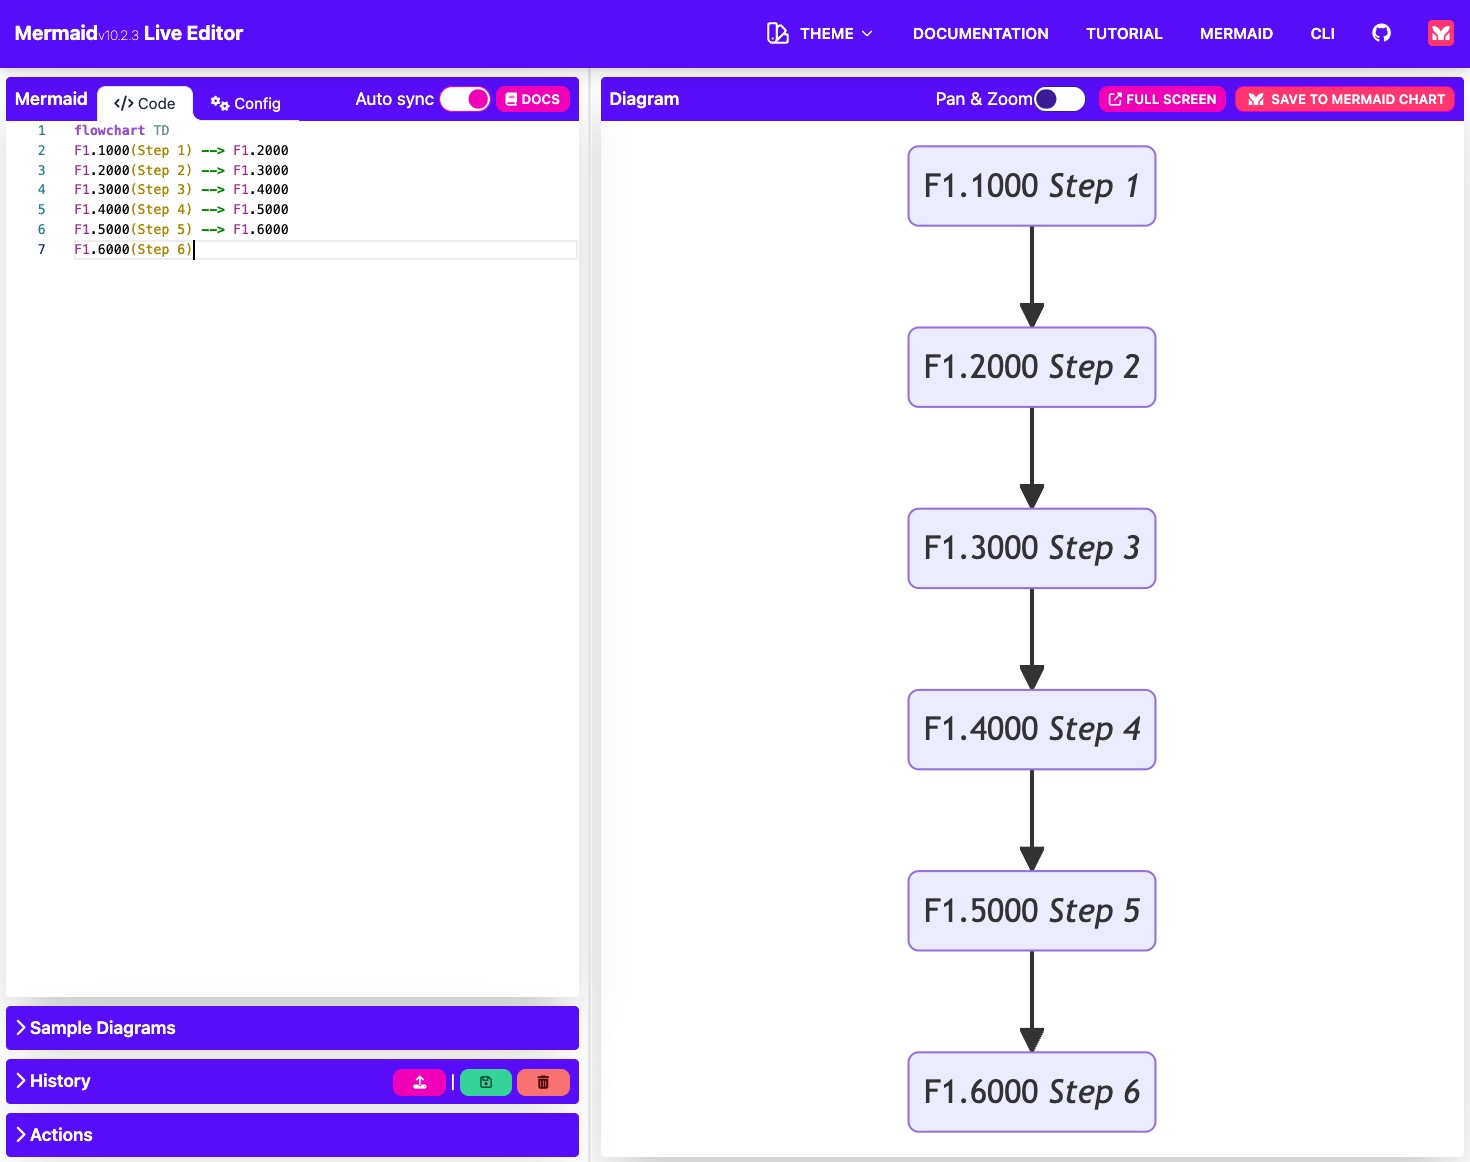Click the F1.6000 Step 6 diagram node
This screenshot has height=1162, width=1470.
tap(1032, 1091)
